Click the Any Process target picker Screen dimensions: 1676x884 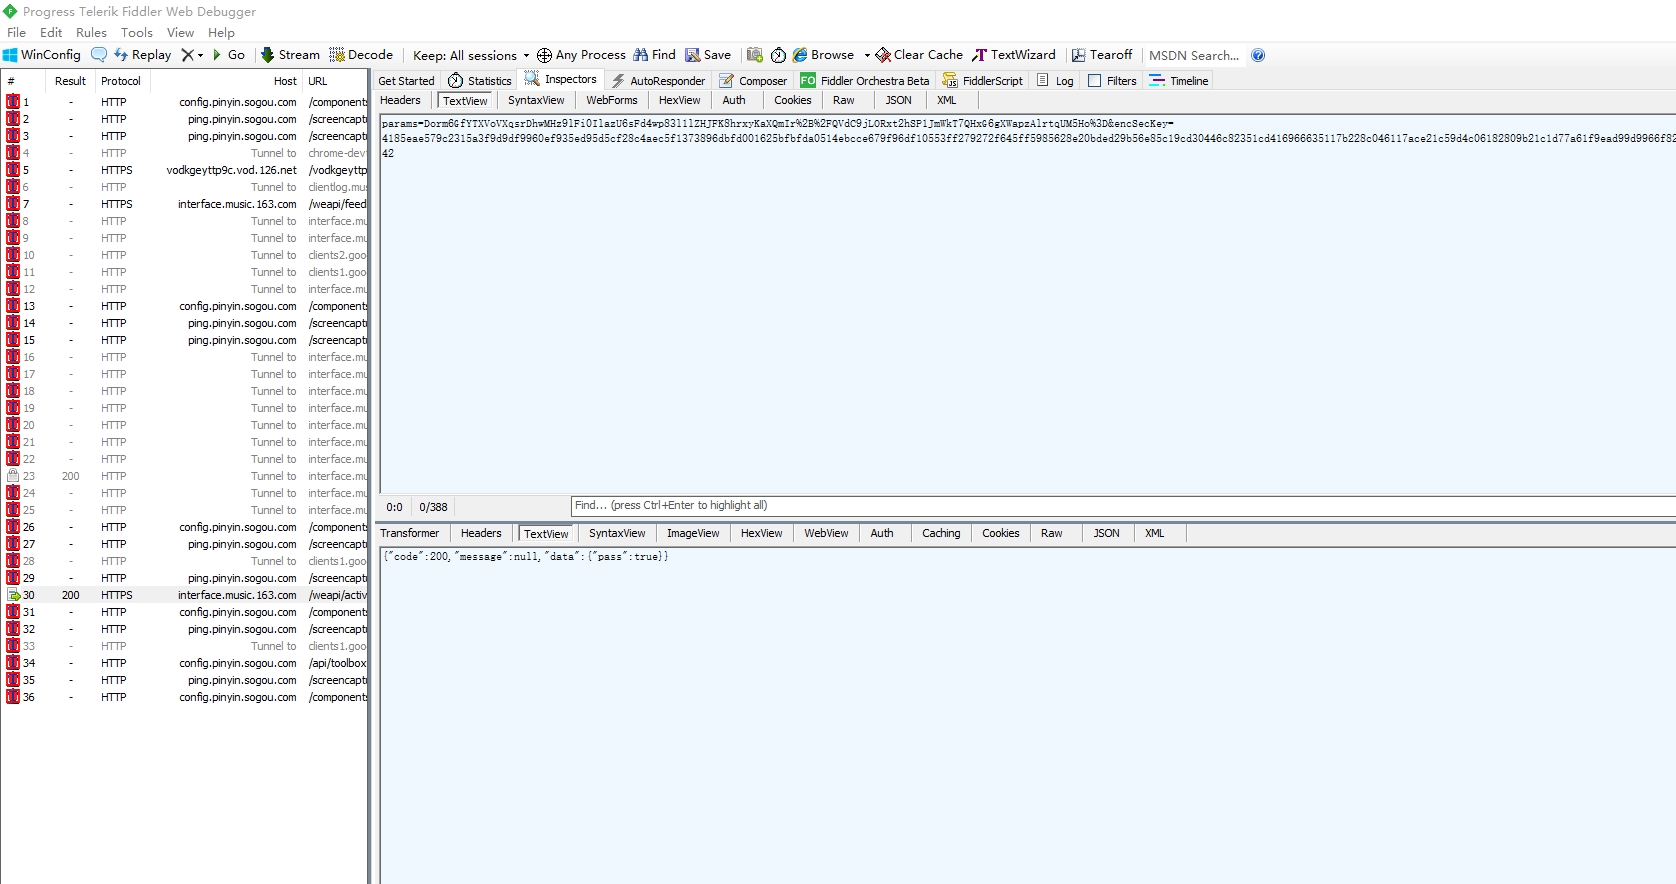(x=581, y=55)
